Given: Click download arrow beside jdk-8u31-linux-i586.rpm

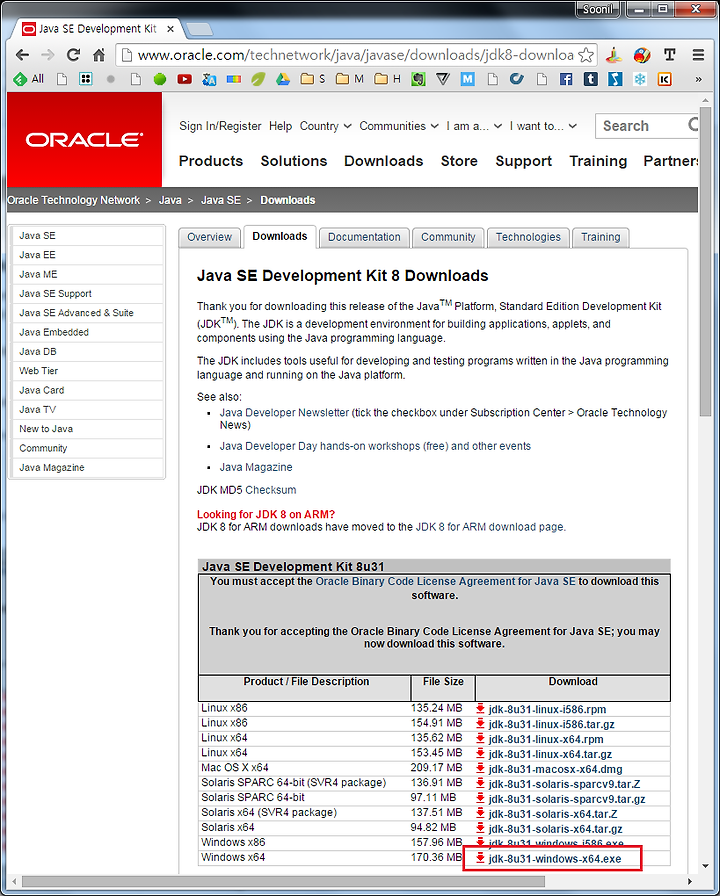Looking at the screenshot, I should click(x=480, y=709).
